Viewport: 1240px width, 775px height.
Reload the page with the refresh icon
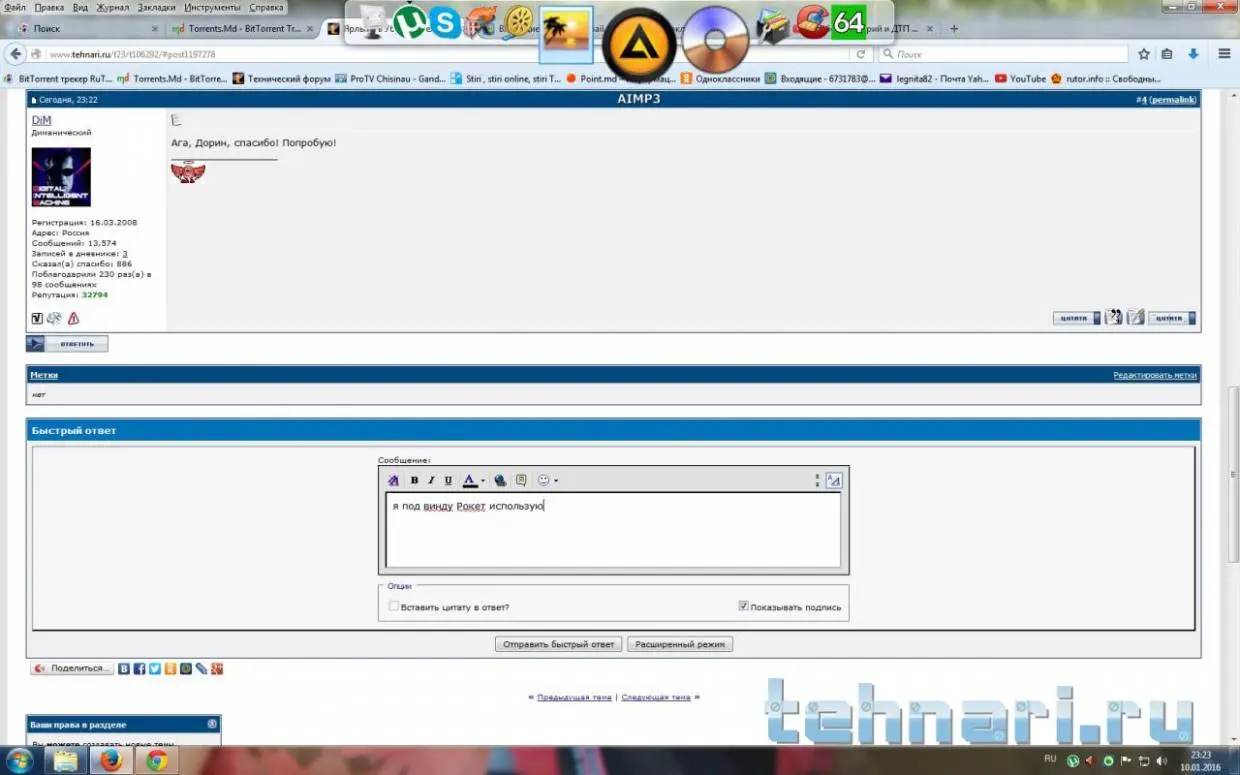[x=860, y=54]
